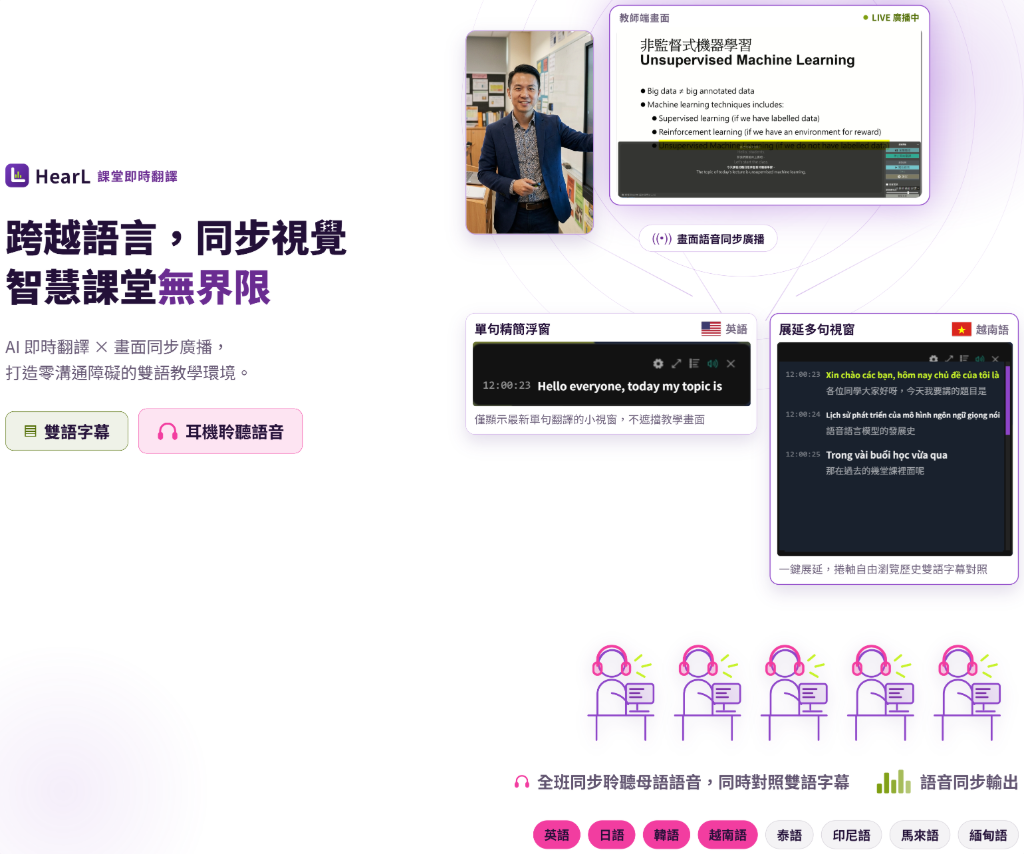Click the green audio bars icon beside 語音同步輸出

click(893, 782)
